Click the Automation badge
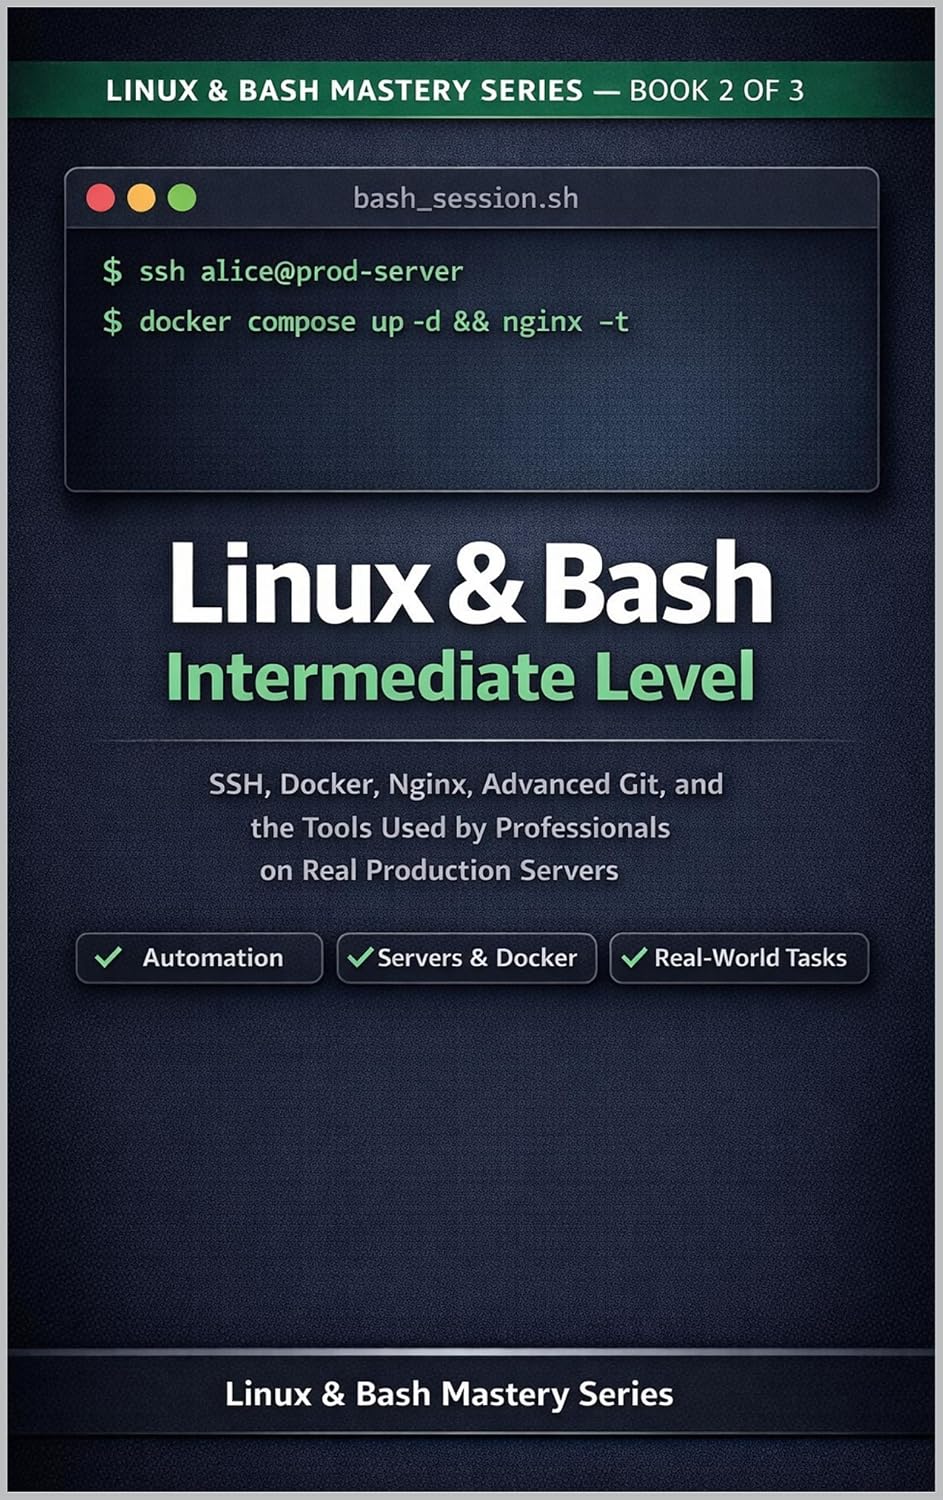Screen dimensions: 943x1500 (x=199, y=958)
